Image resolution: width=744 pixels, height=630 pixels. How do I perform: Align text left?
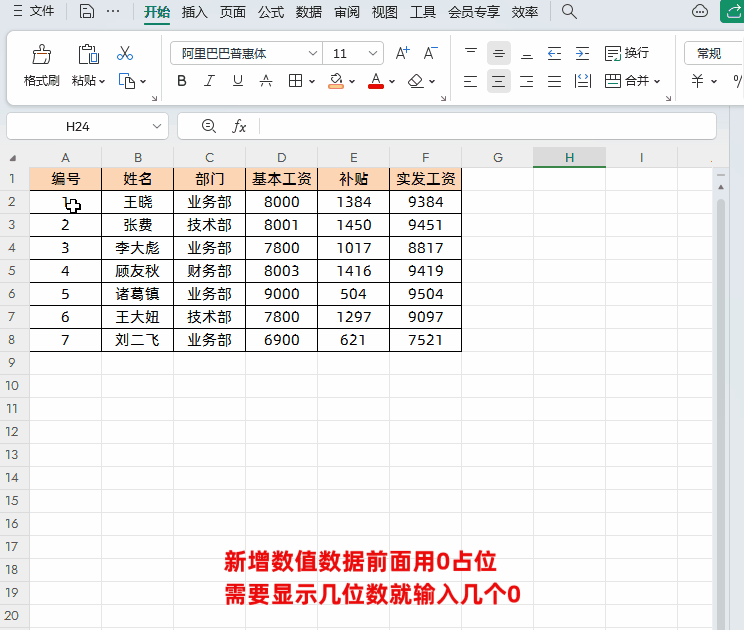click(470, 81)
